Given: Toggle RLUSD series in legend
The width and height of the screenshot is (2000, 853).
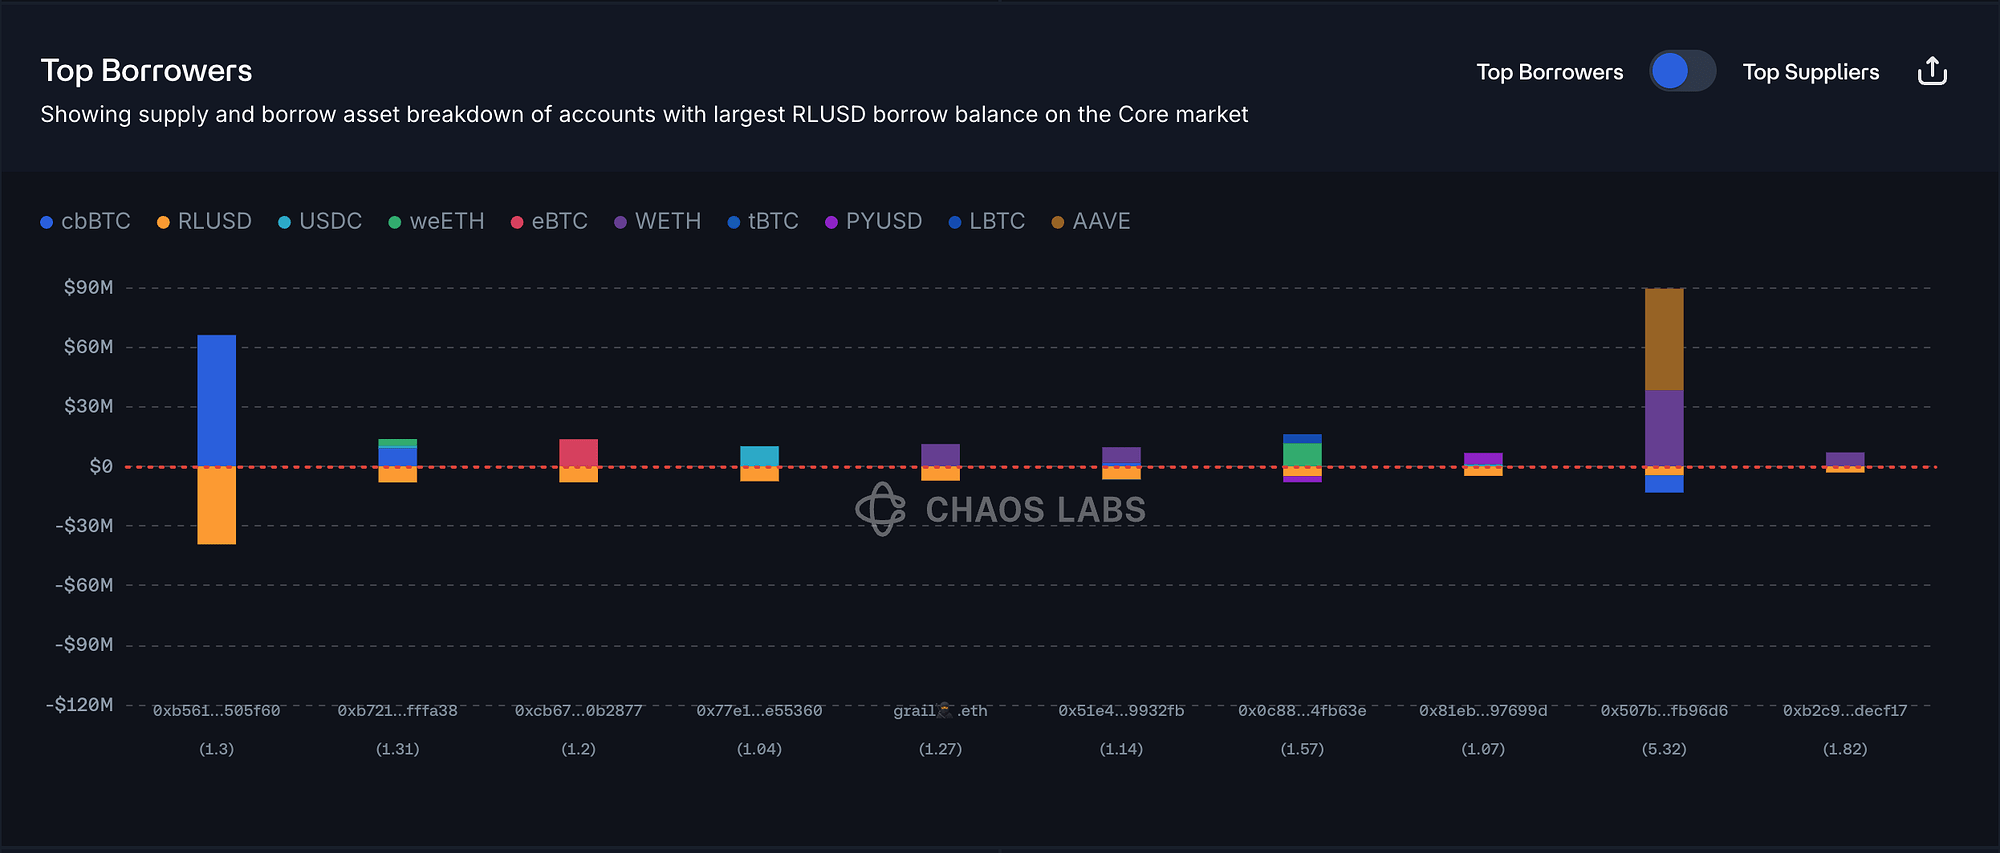Looking at the screenshot, I should point(205,221).
